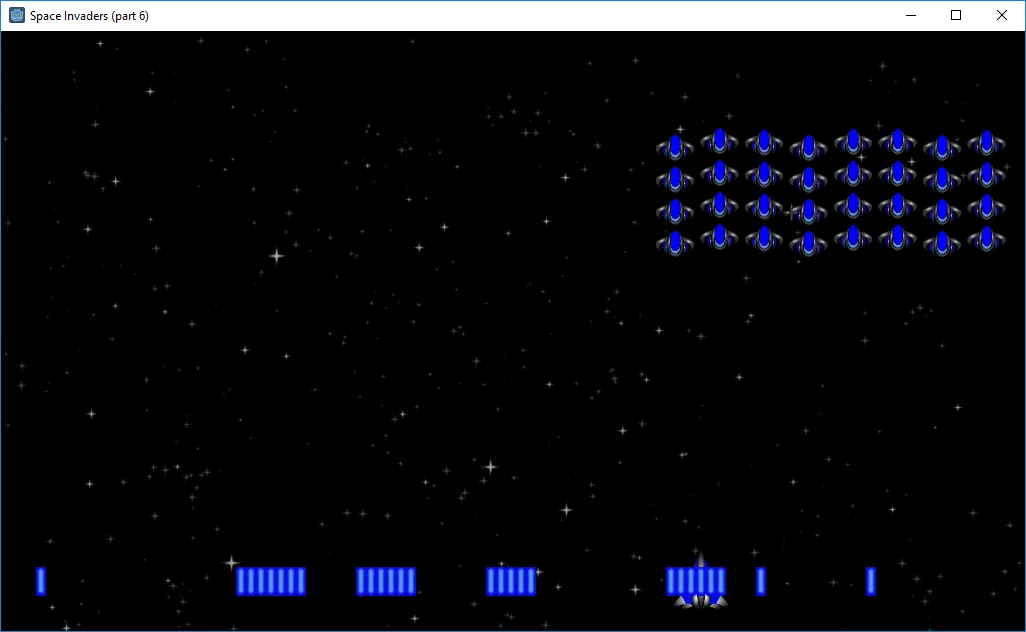Click the top-left alien in the formation
This screenshot has width=1026, height=632.
click(x=675, y=147)
